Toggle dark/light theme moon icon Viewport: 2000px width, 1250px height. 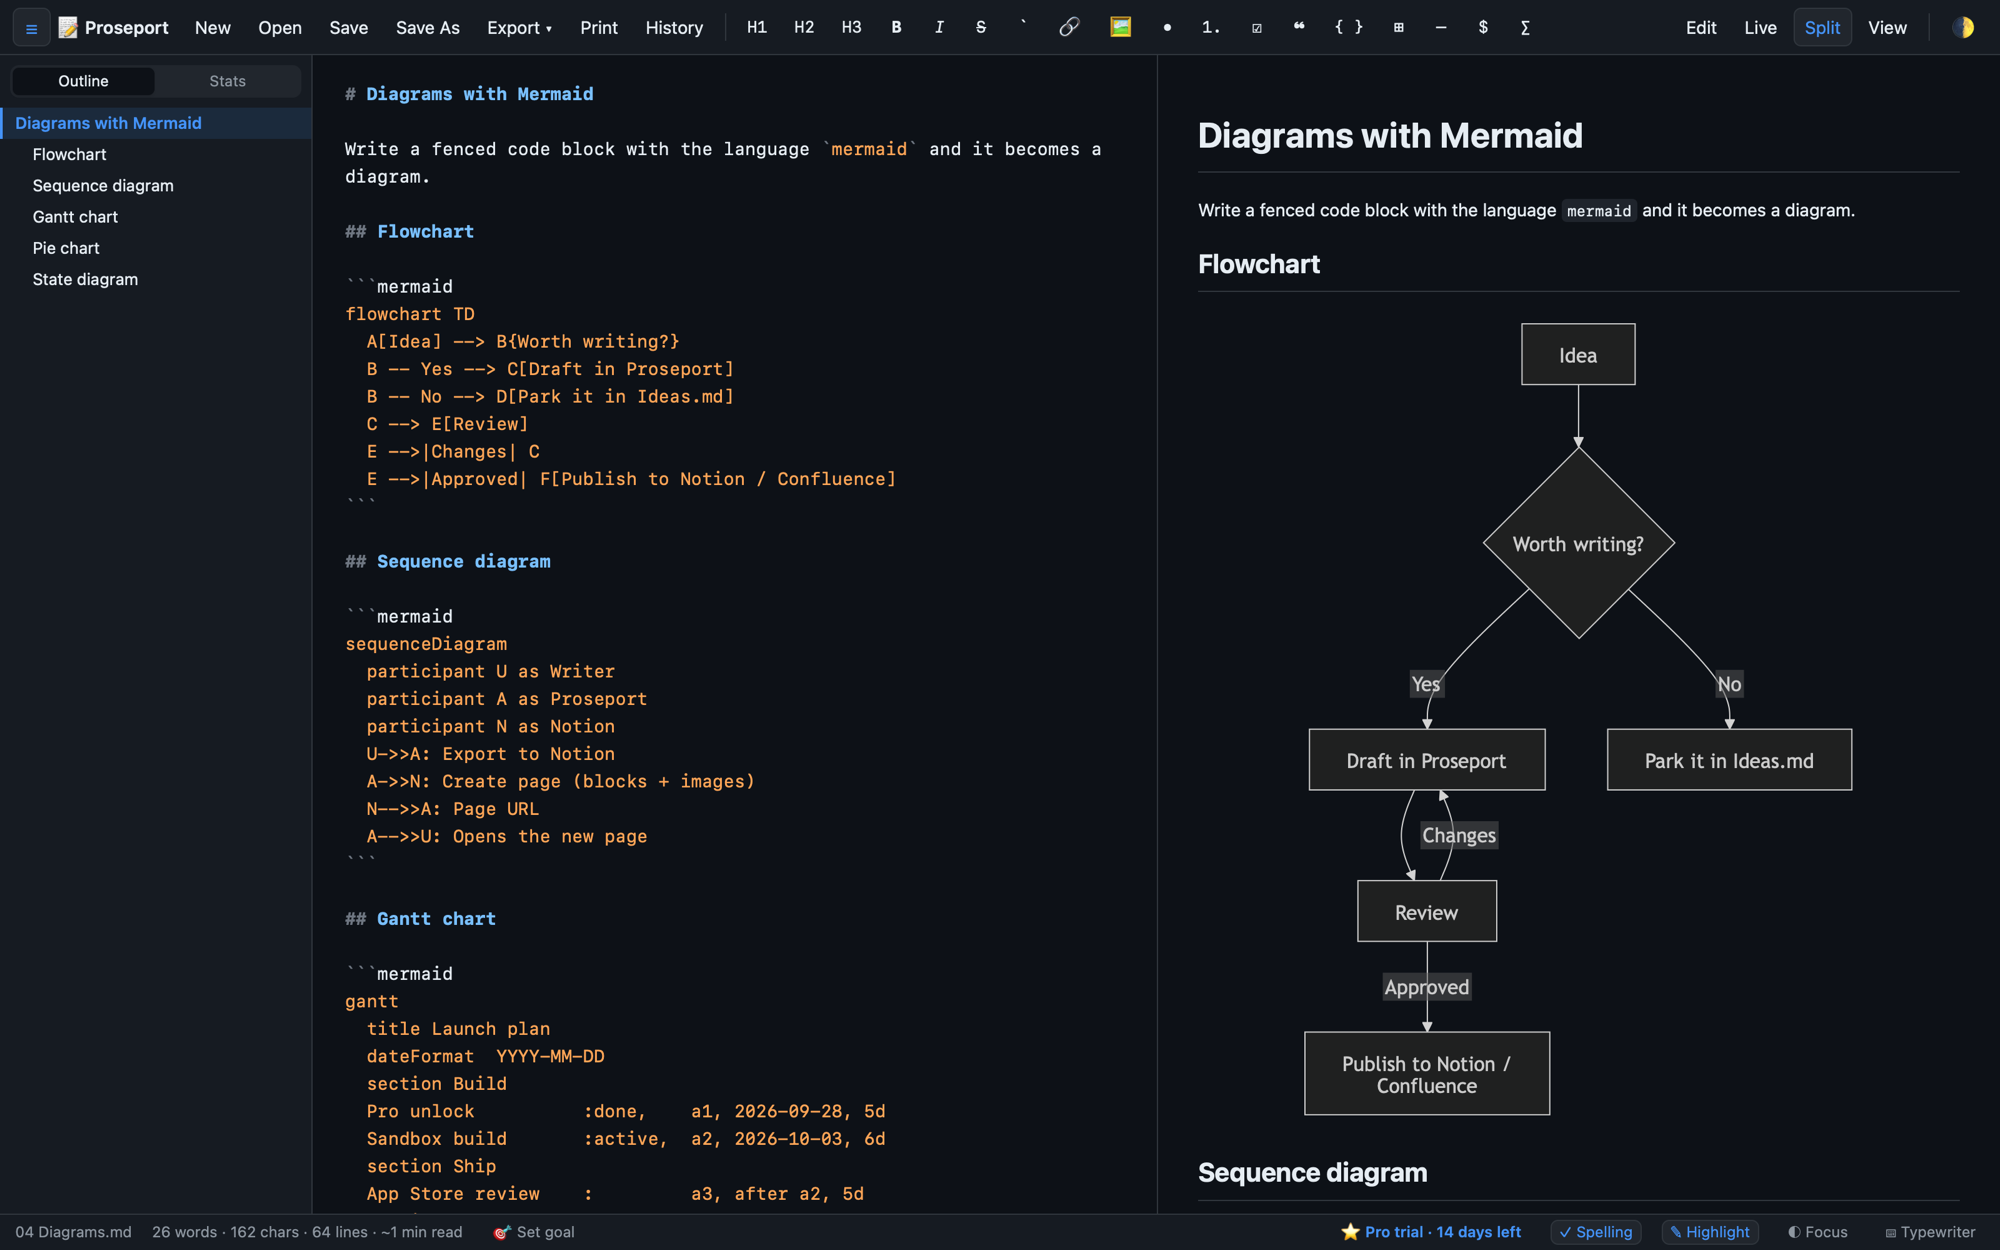pyautogui.click(x=1963, y=28)
